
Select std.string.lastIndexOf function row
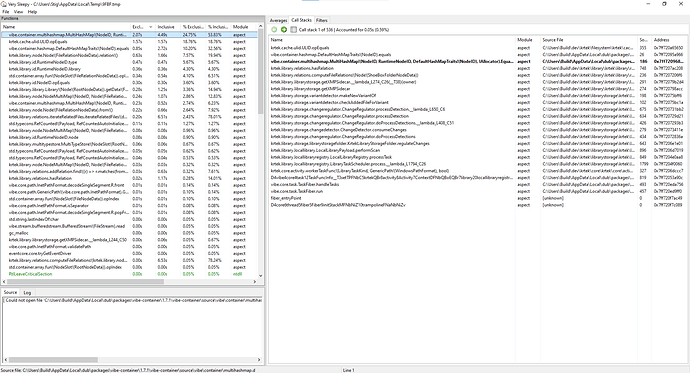[129, 219]
